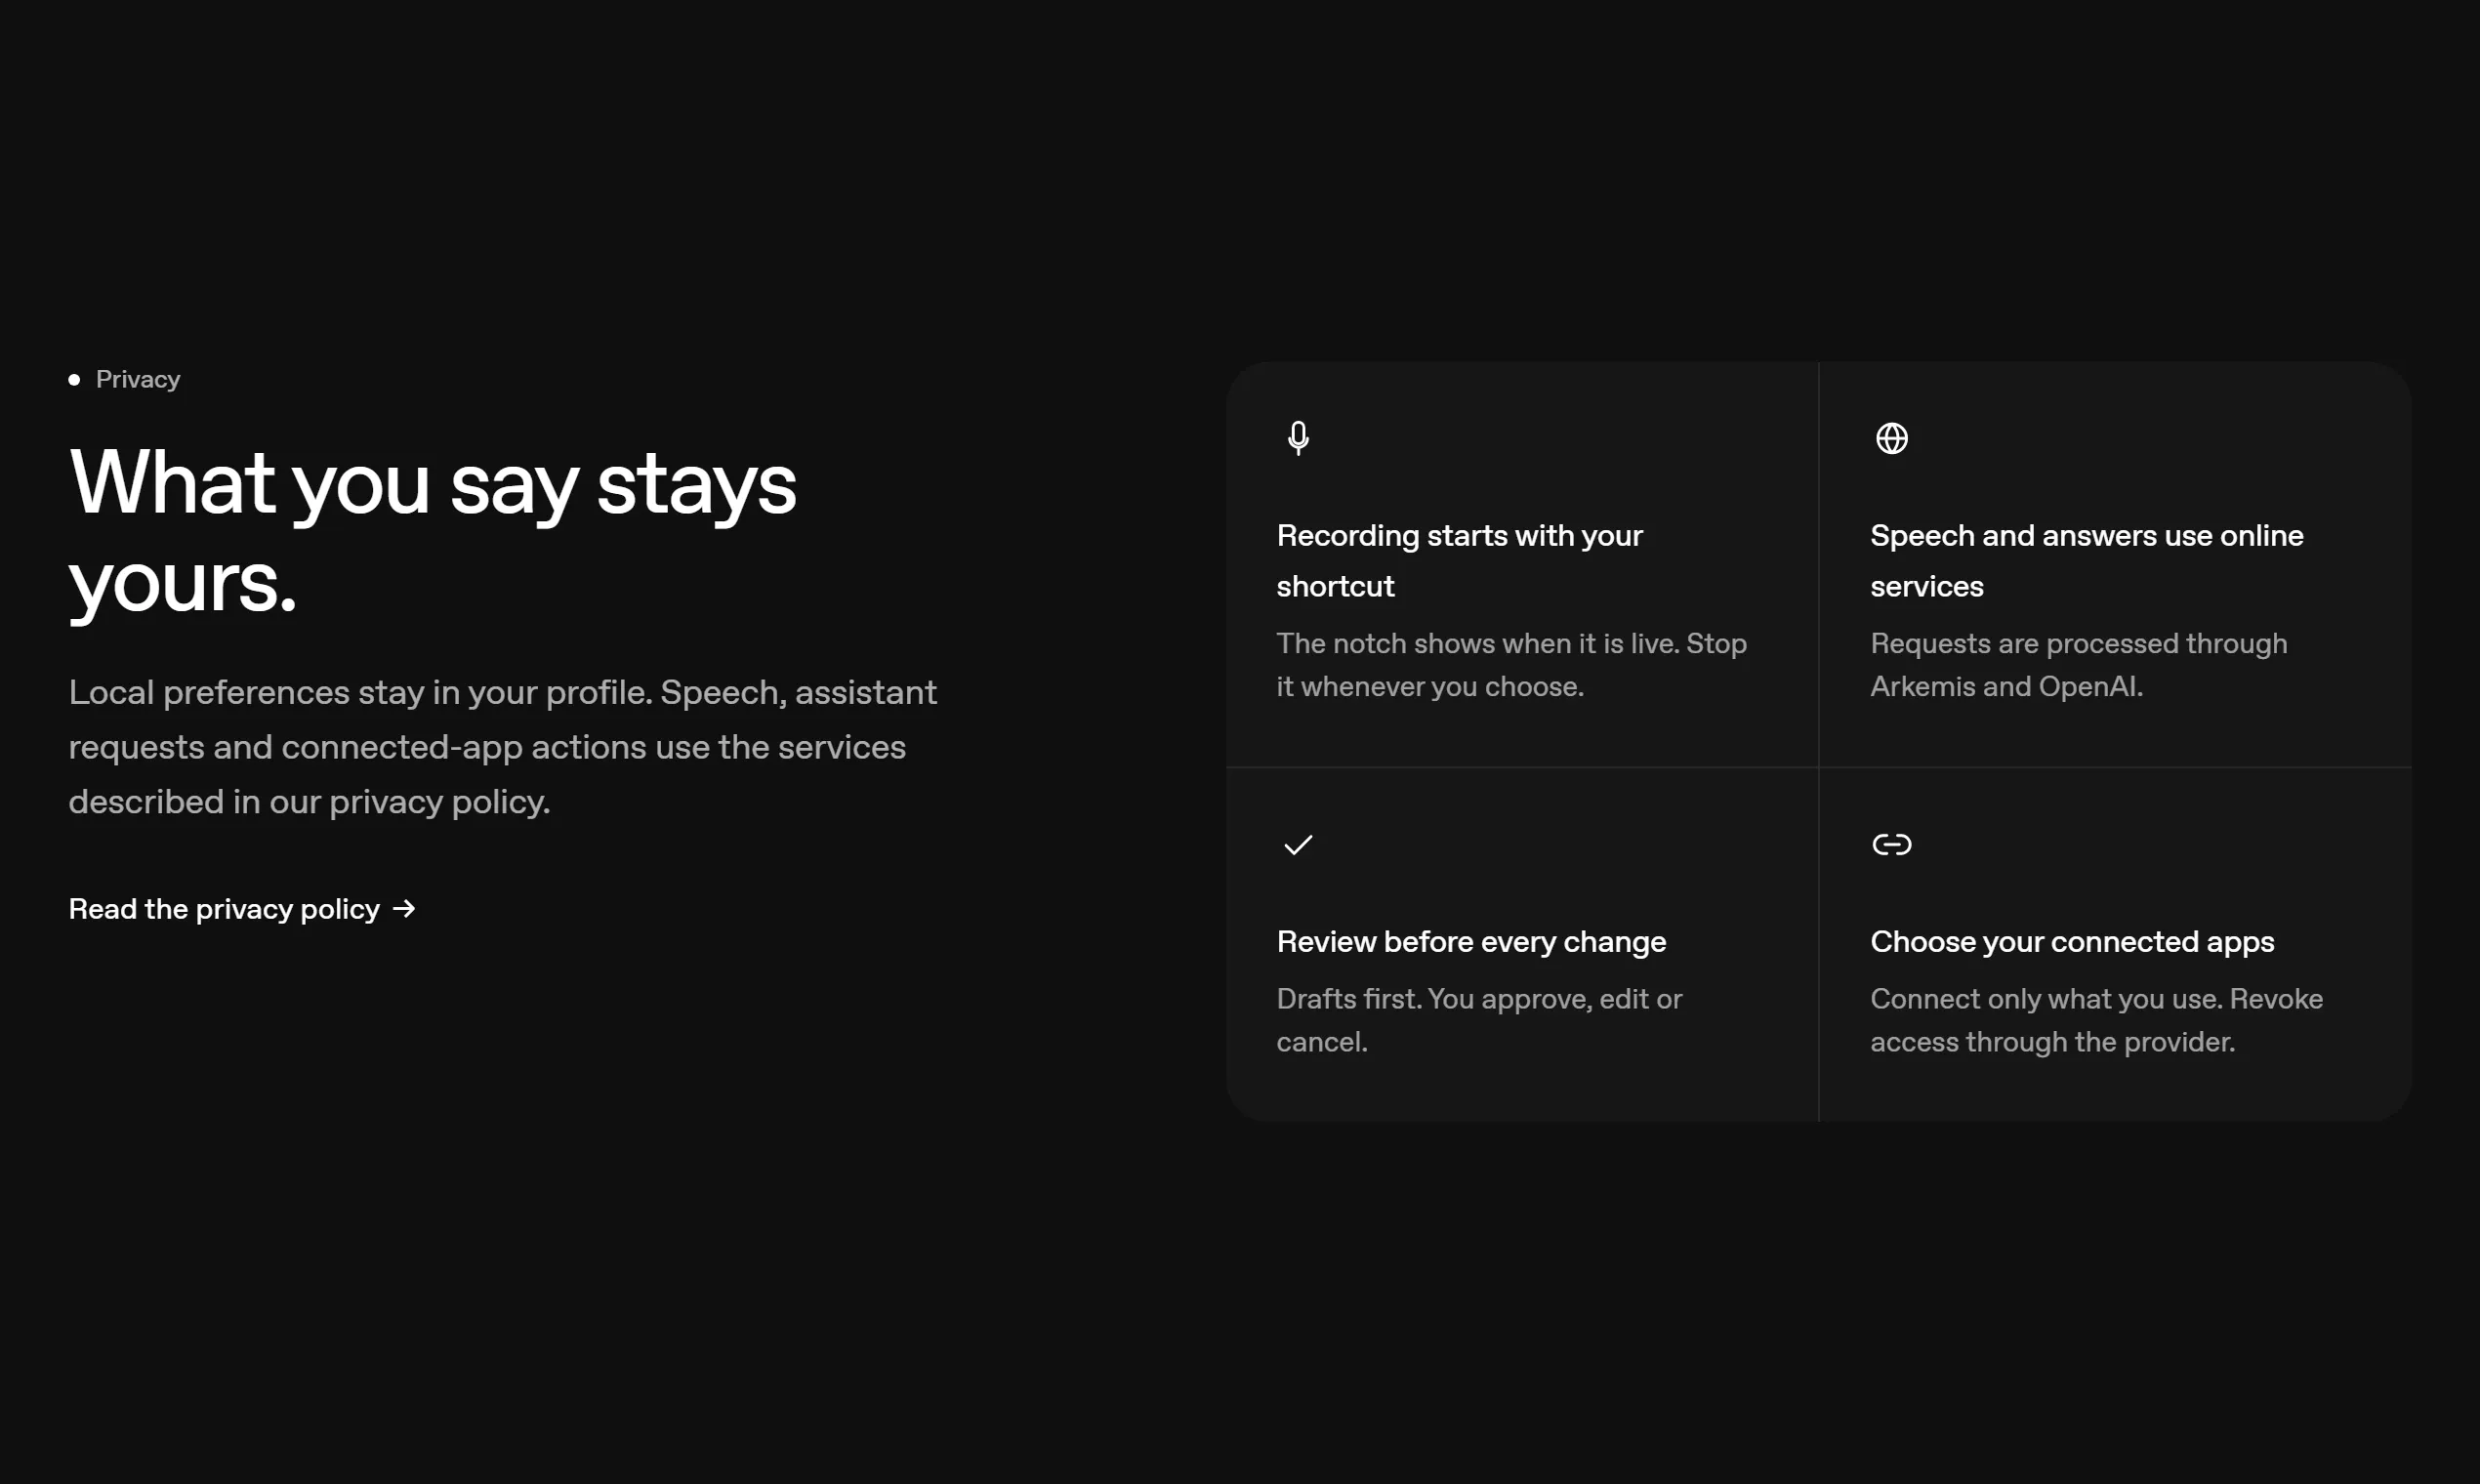Click the chain link icon for connected apps
This screenshot has width=2480, height=1484.
(1891, 845)
